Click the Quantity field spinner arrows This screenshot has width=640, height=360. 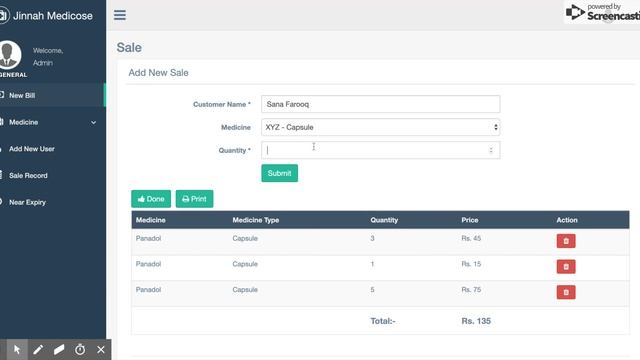(x=491, y=150)
